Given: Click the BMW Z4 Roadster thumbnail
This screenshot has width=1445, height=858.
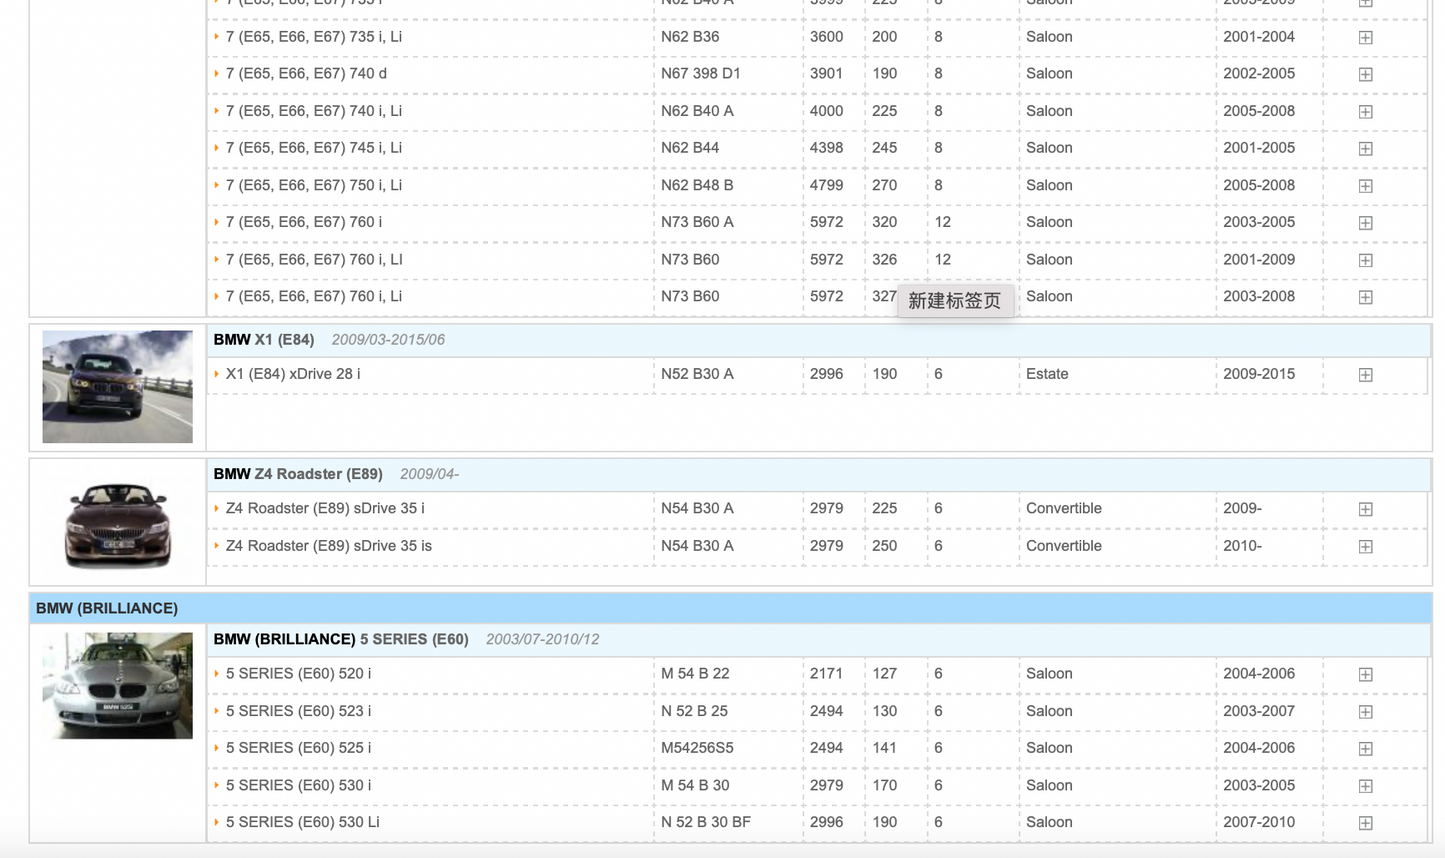Looking at the screenshot, I should pyautogui.click(x=117, y=524).
